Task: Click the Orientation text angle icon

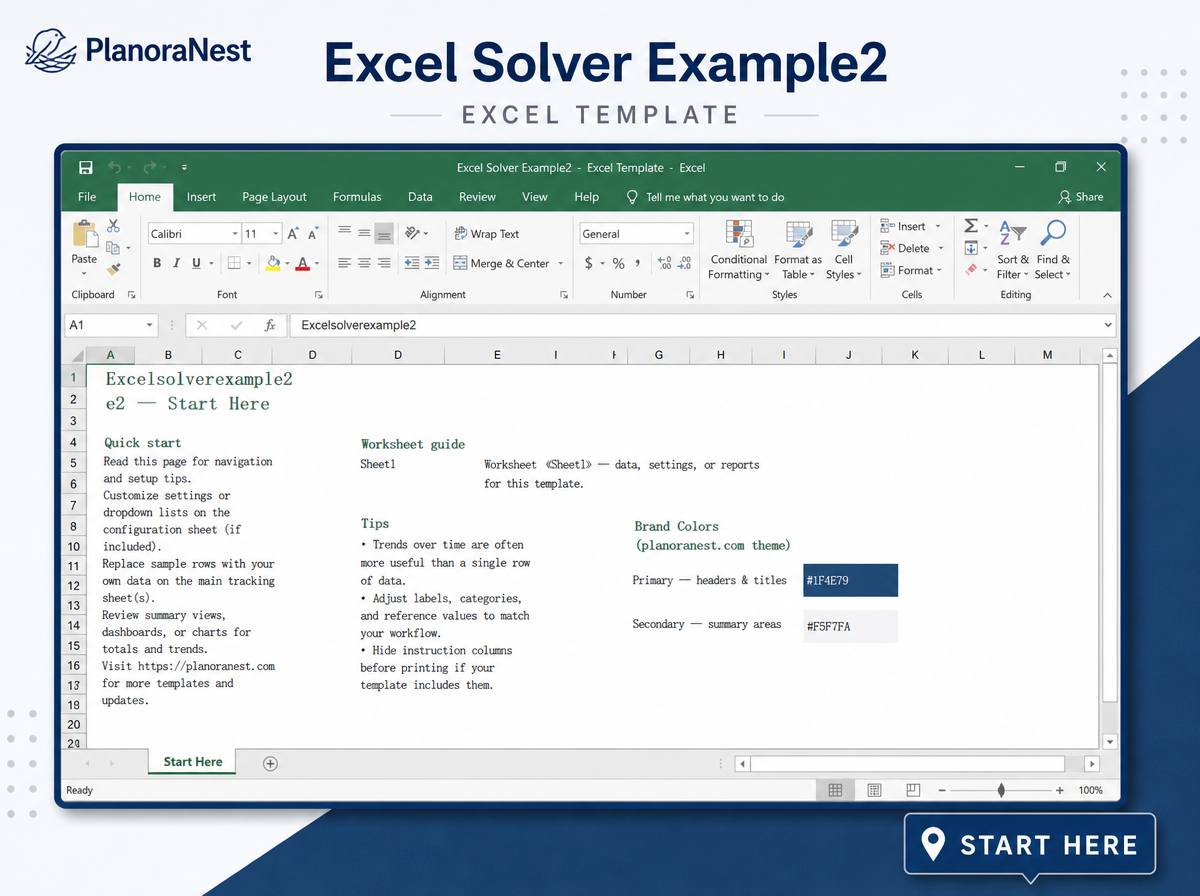Action: (412, 233)
